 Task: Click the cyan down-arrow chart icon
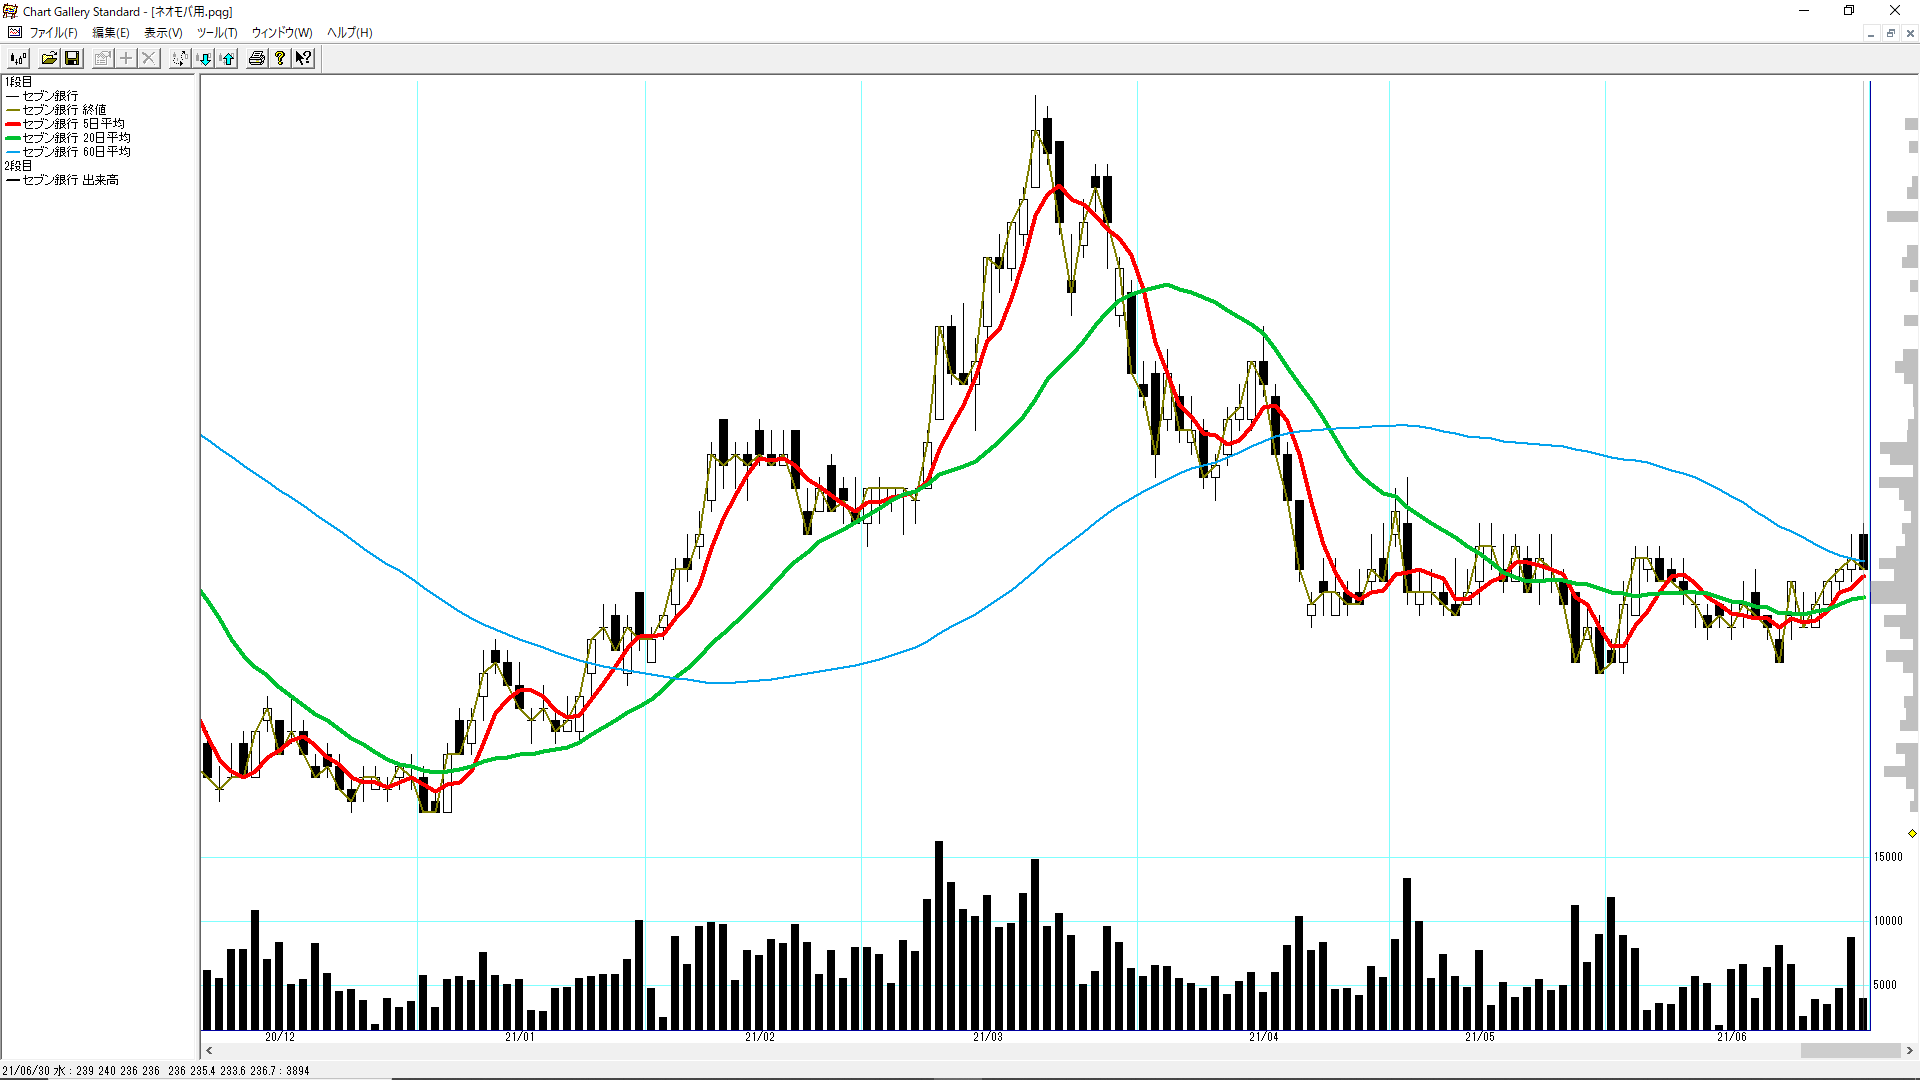pos(204,58)
